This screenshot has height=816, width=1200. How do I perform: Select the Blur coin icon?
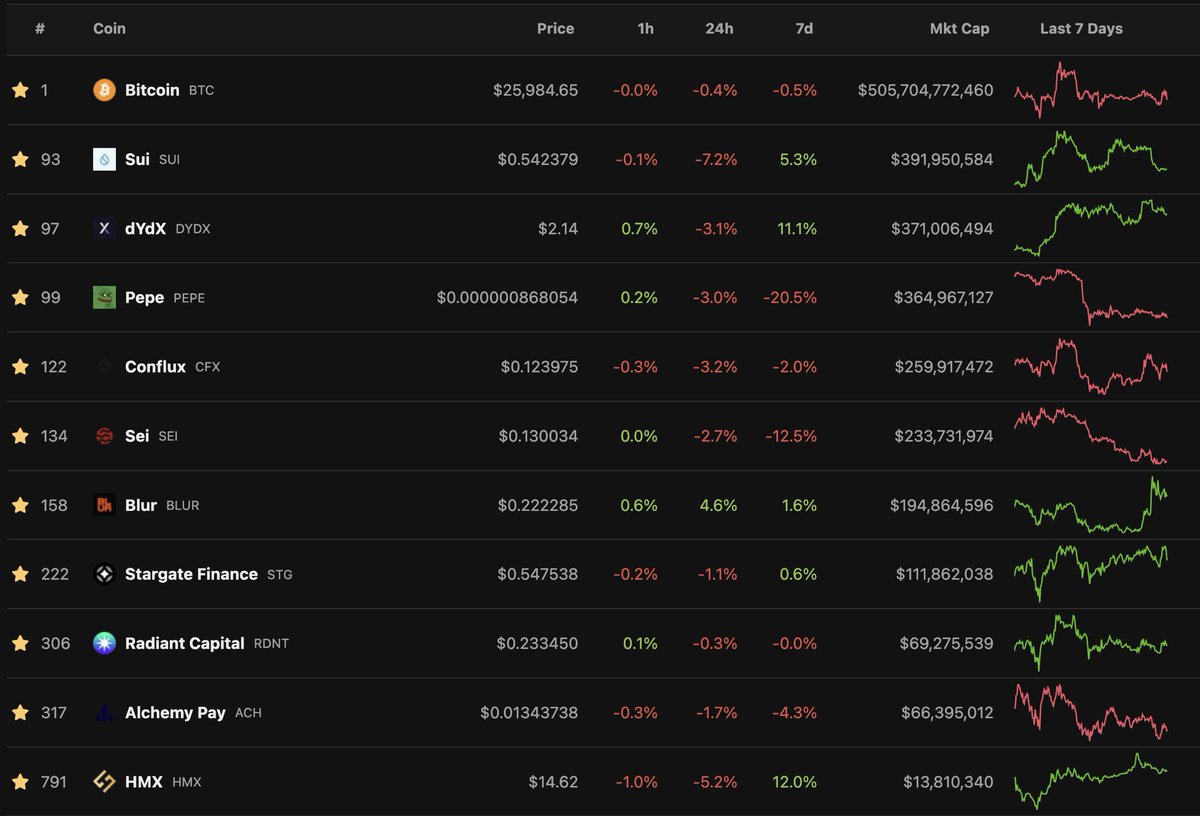coord(104,504)
